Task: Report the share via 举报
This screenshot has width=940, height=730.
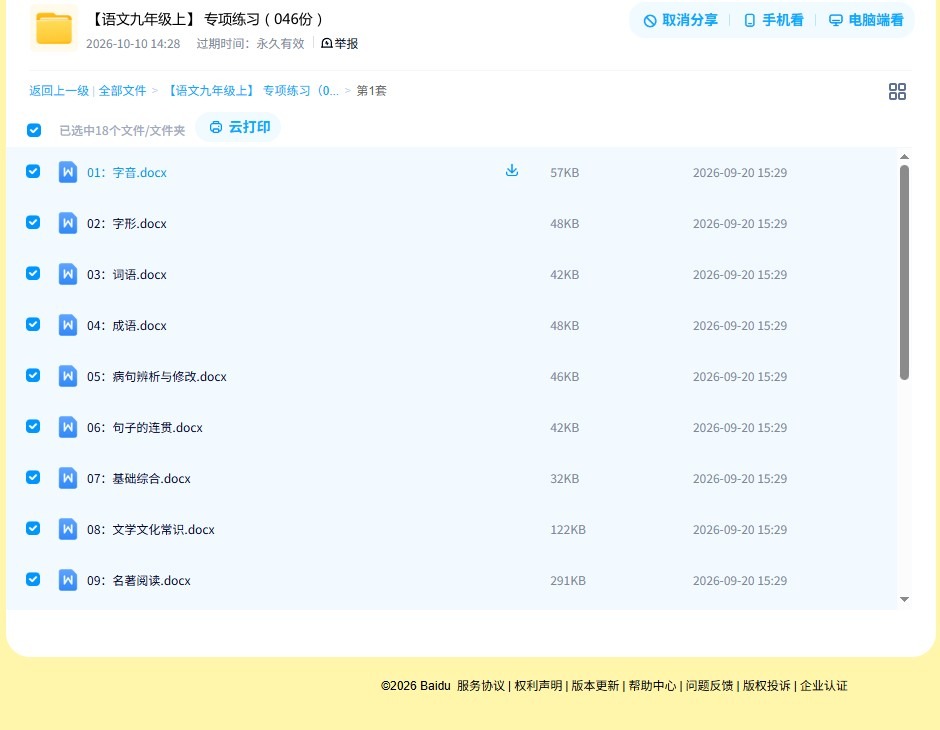Action: 339,43
